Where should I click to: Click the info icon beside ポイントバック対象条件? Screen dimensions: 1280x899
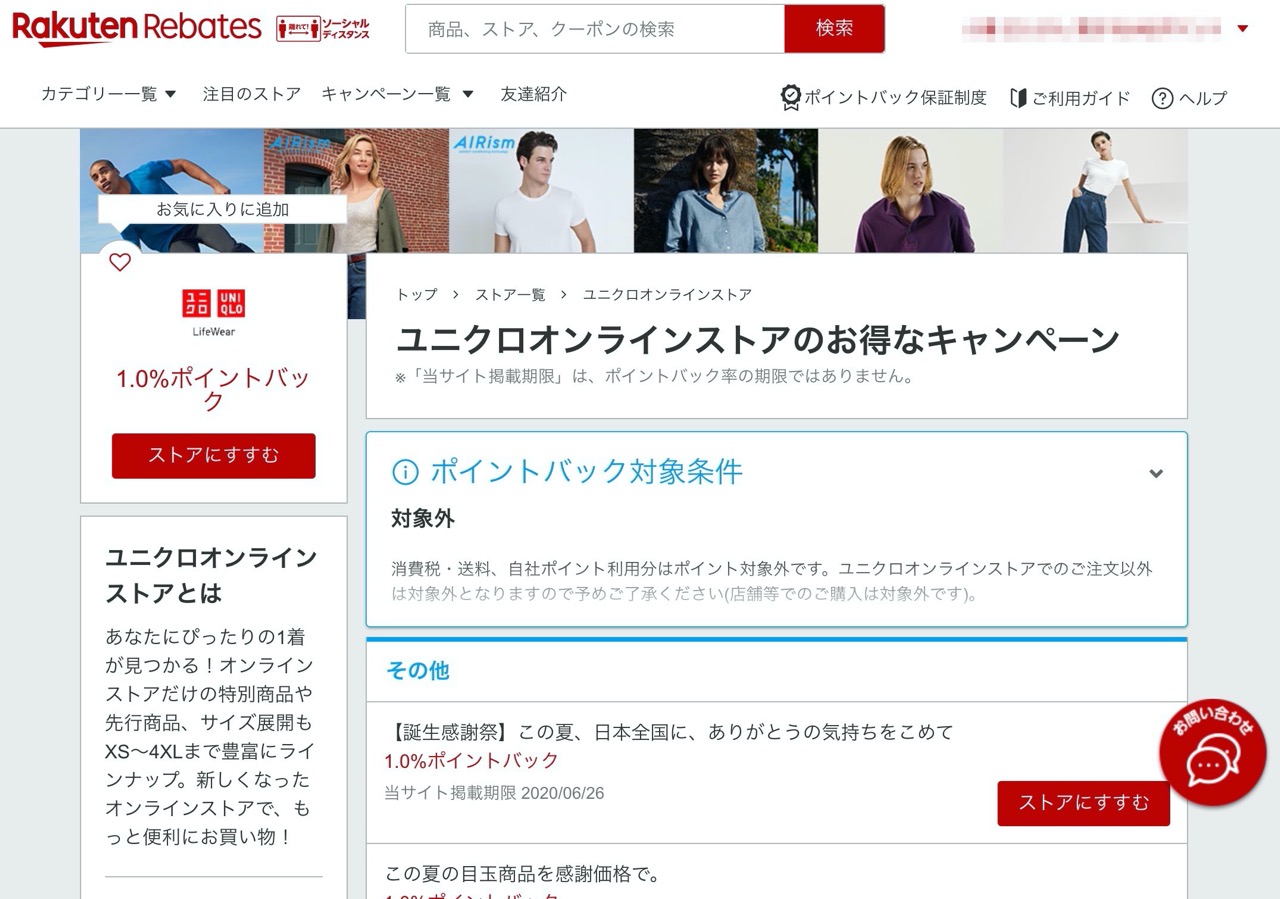[x=405, y=472]
